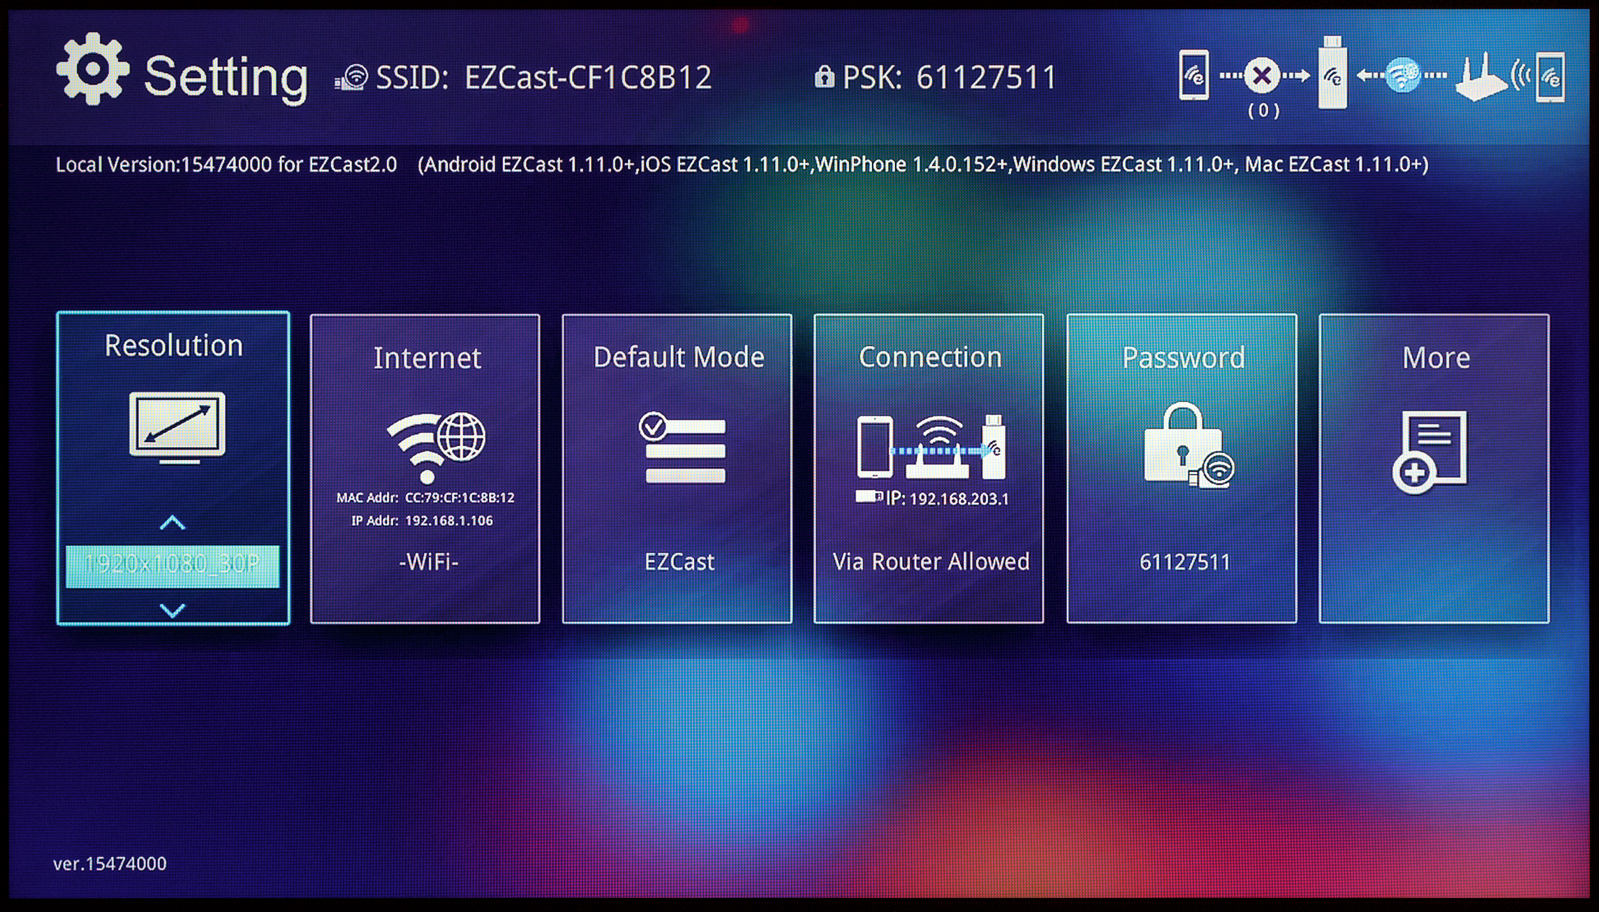This screenshot has width=1599, height=912.
Task: Click the PSK padlock icon
Action: [x=824, y=76]
